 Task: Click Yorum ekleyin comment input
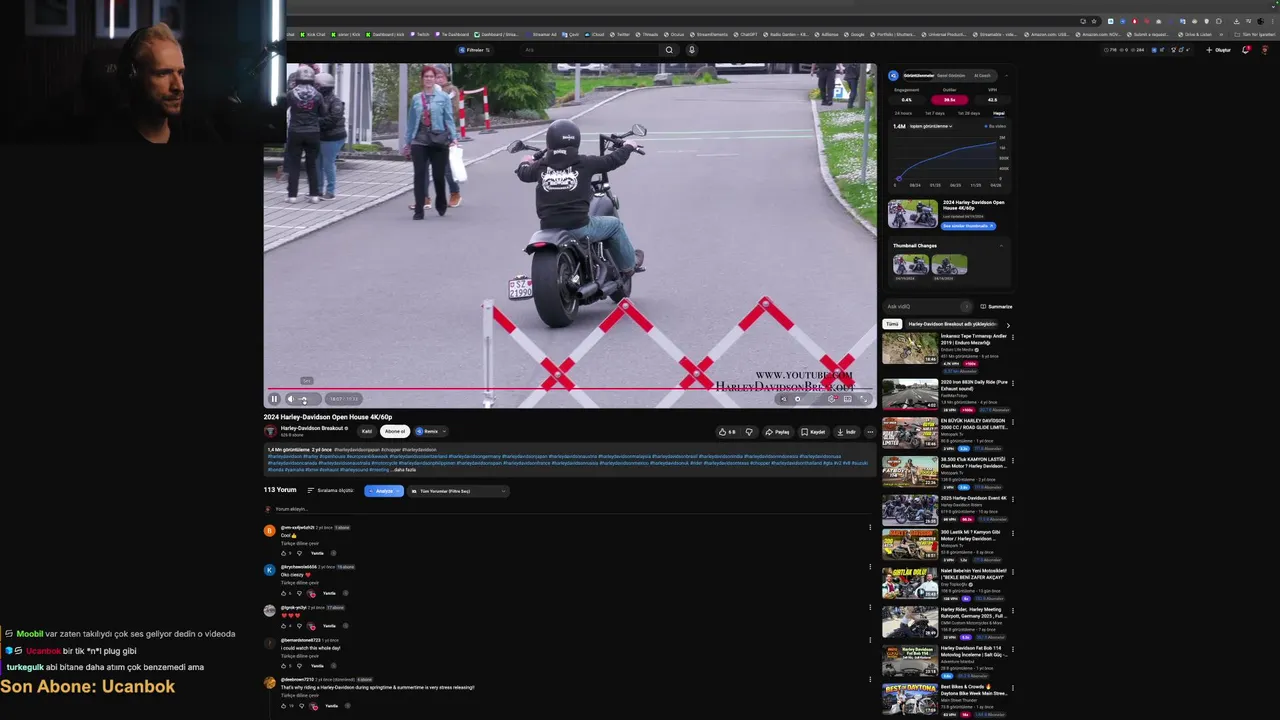570,509
